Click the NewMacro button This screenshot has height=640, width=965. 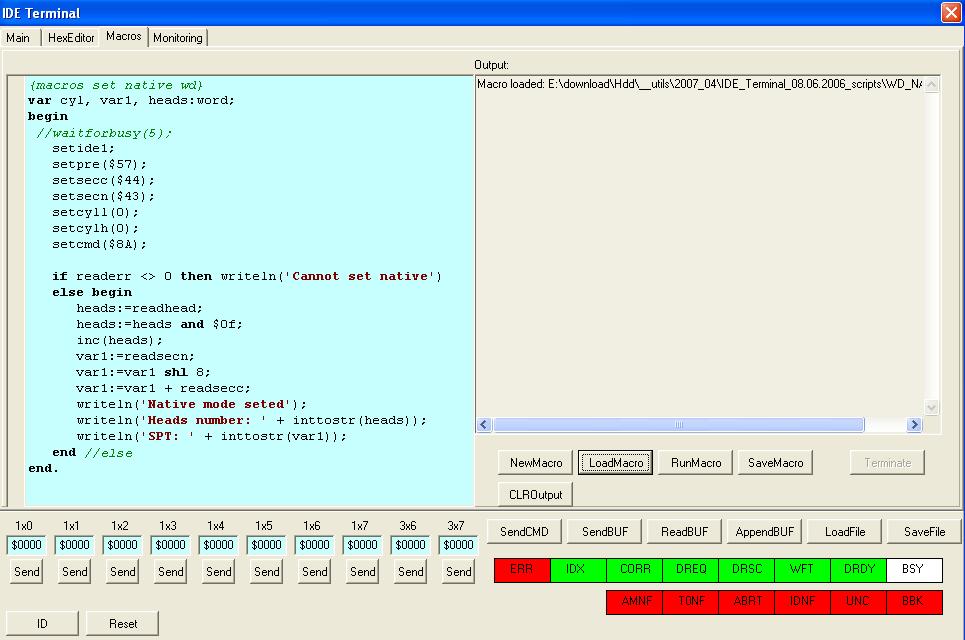[535, 463]
